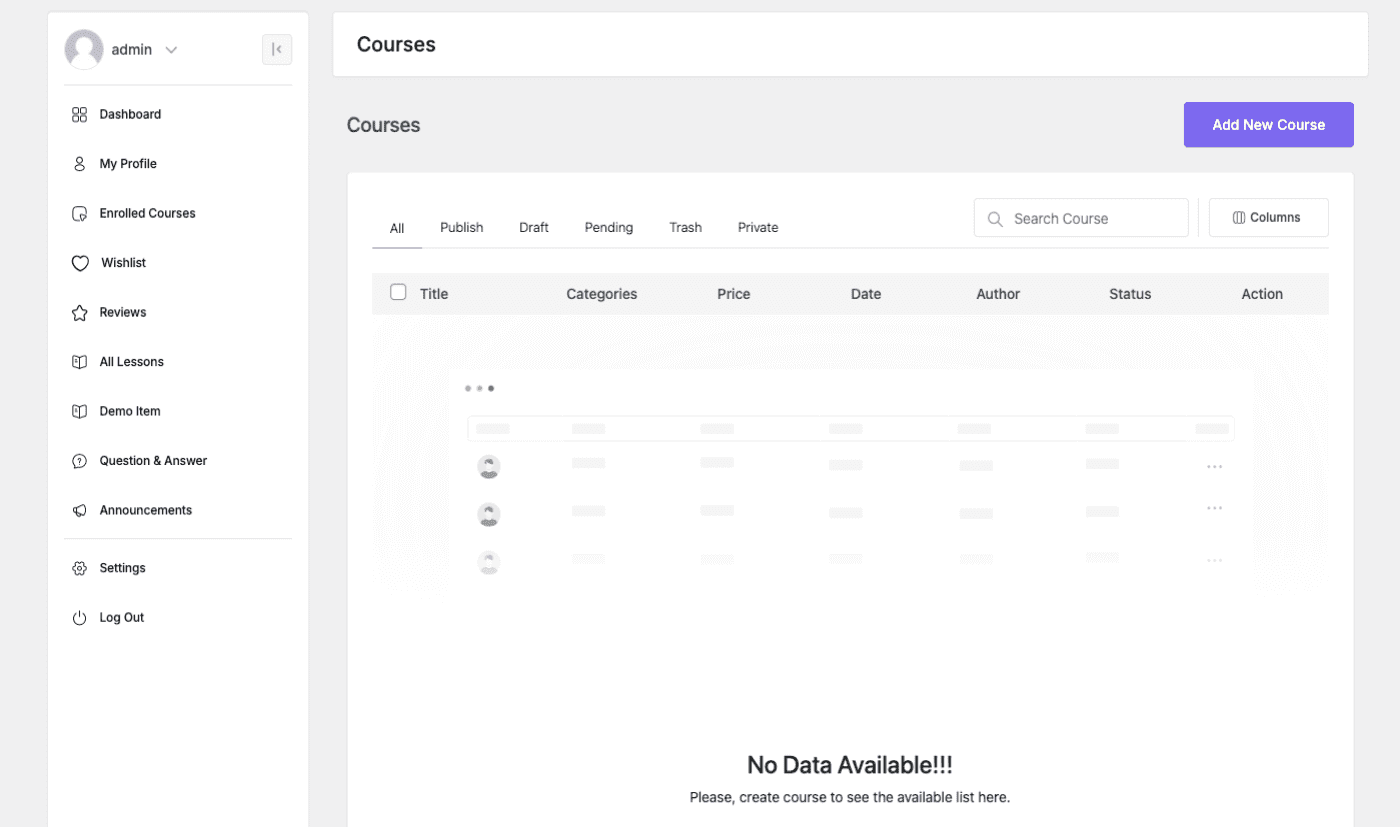This screenshot has height=827, width=1400.
Task: Click the My Profile person icon
Action: pyautogui.click(x=80, y=164)
